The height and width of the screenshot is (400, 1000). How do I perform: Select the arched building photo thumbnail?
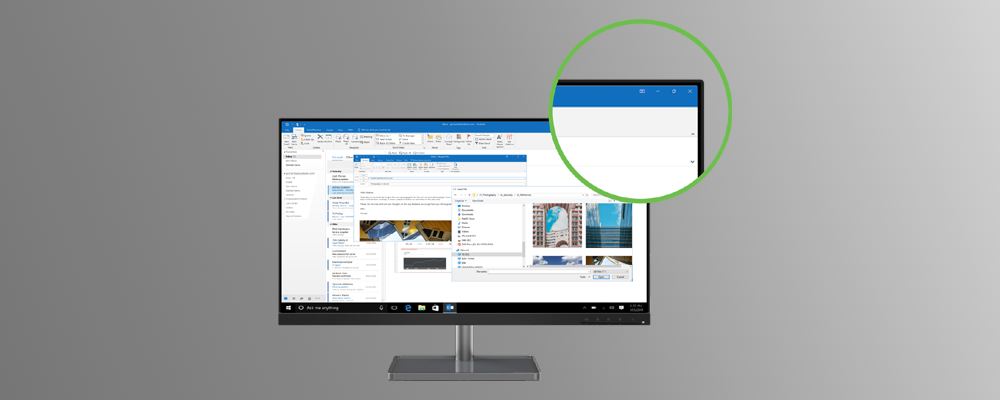(557, 225)
